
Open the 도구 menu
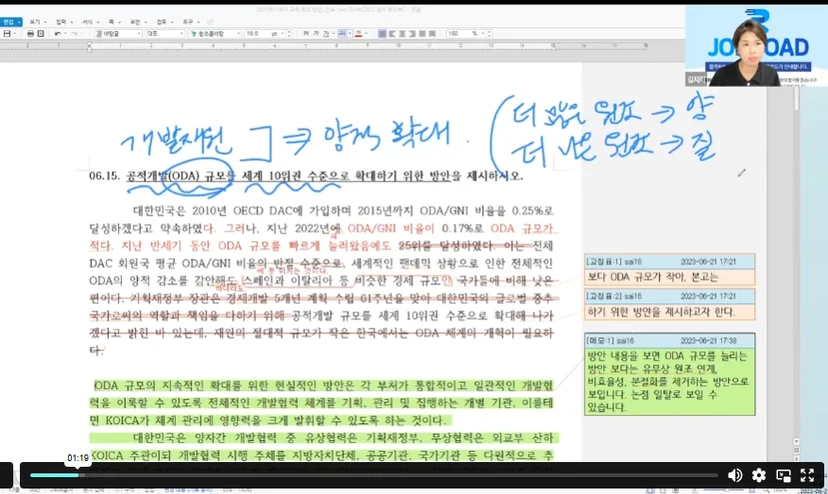pyautogui.click(x=191, y=22)
